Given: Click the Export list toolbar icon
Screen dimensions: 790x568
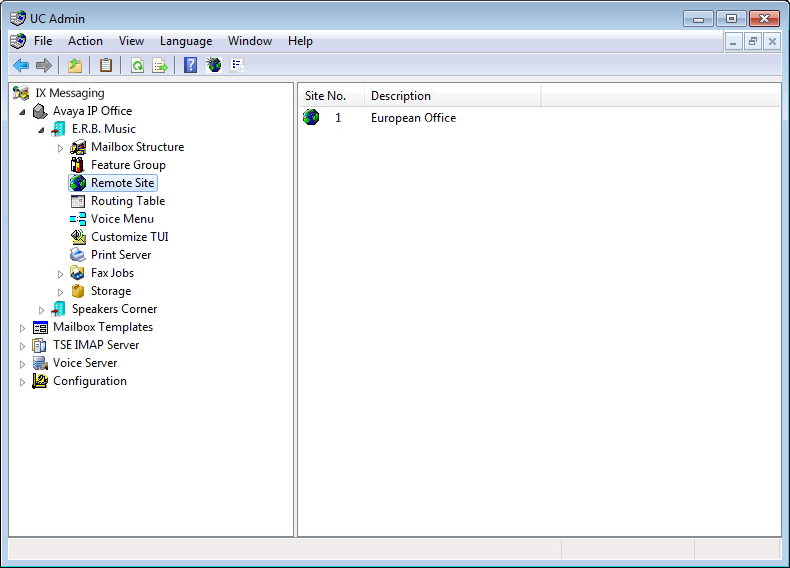Looking at the screenshot, I should 160,65.
